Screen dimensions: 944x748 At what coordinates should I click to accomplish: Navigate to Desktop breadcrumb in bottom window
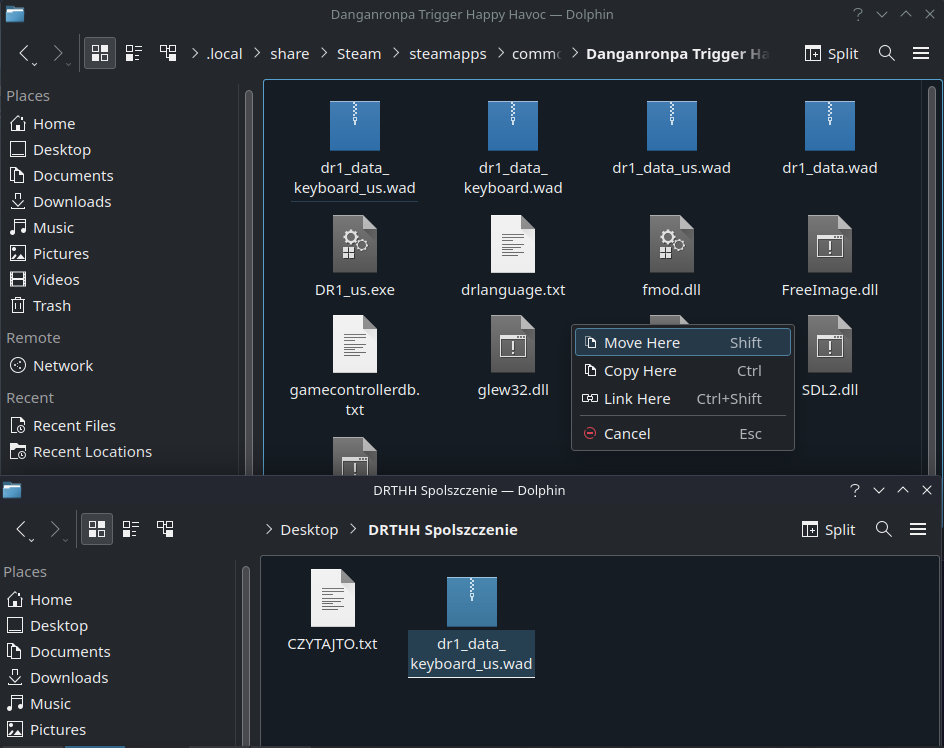309,529
